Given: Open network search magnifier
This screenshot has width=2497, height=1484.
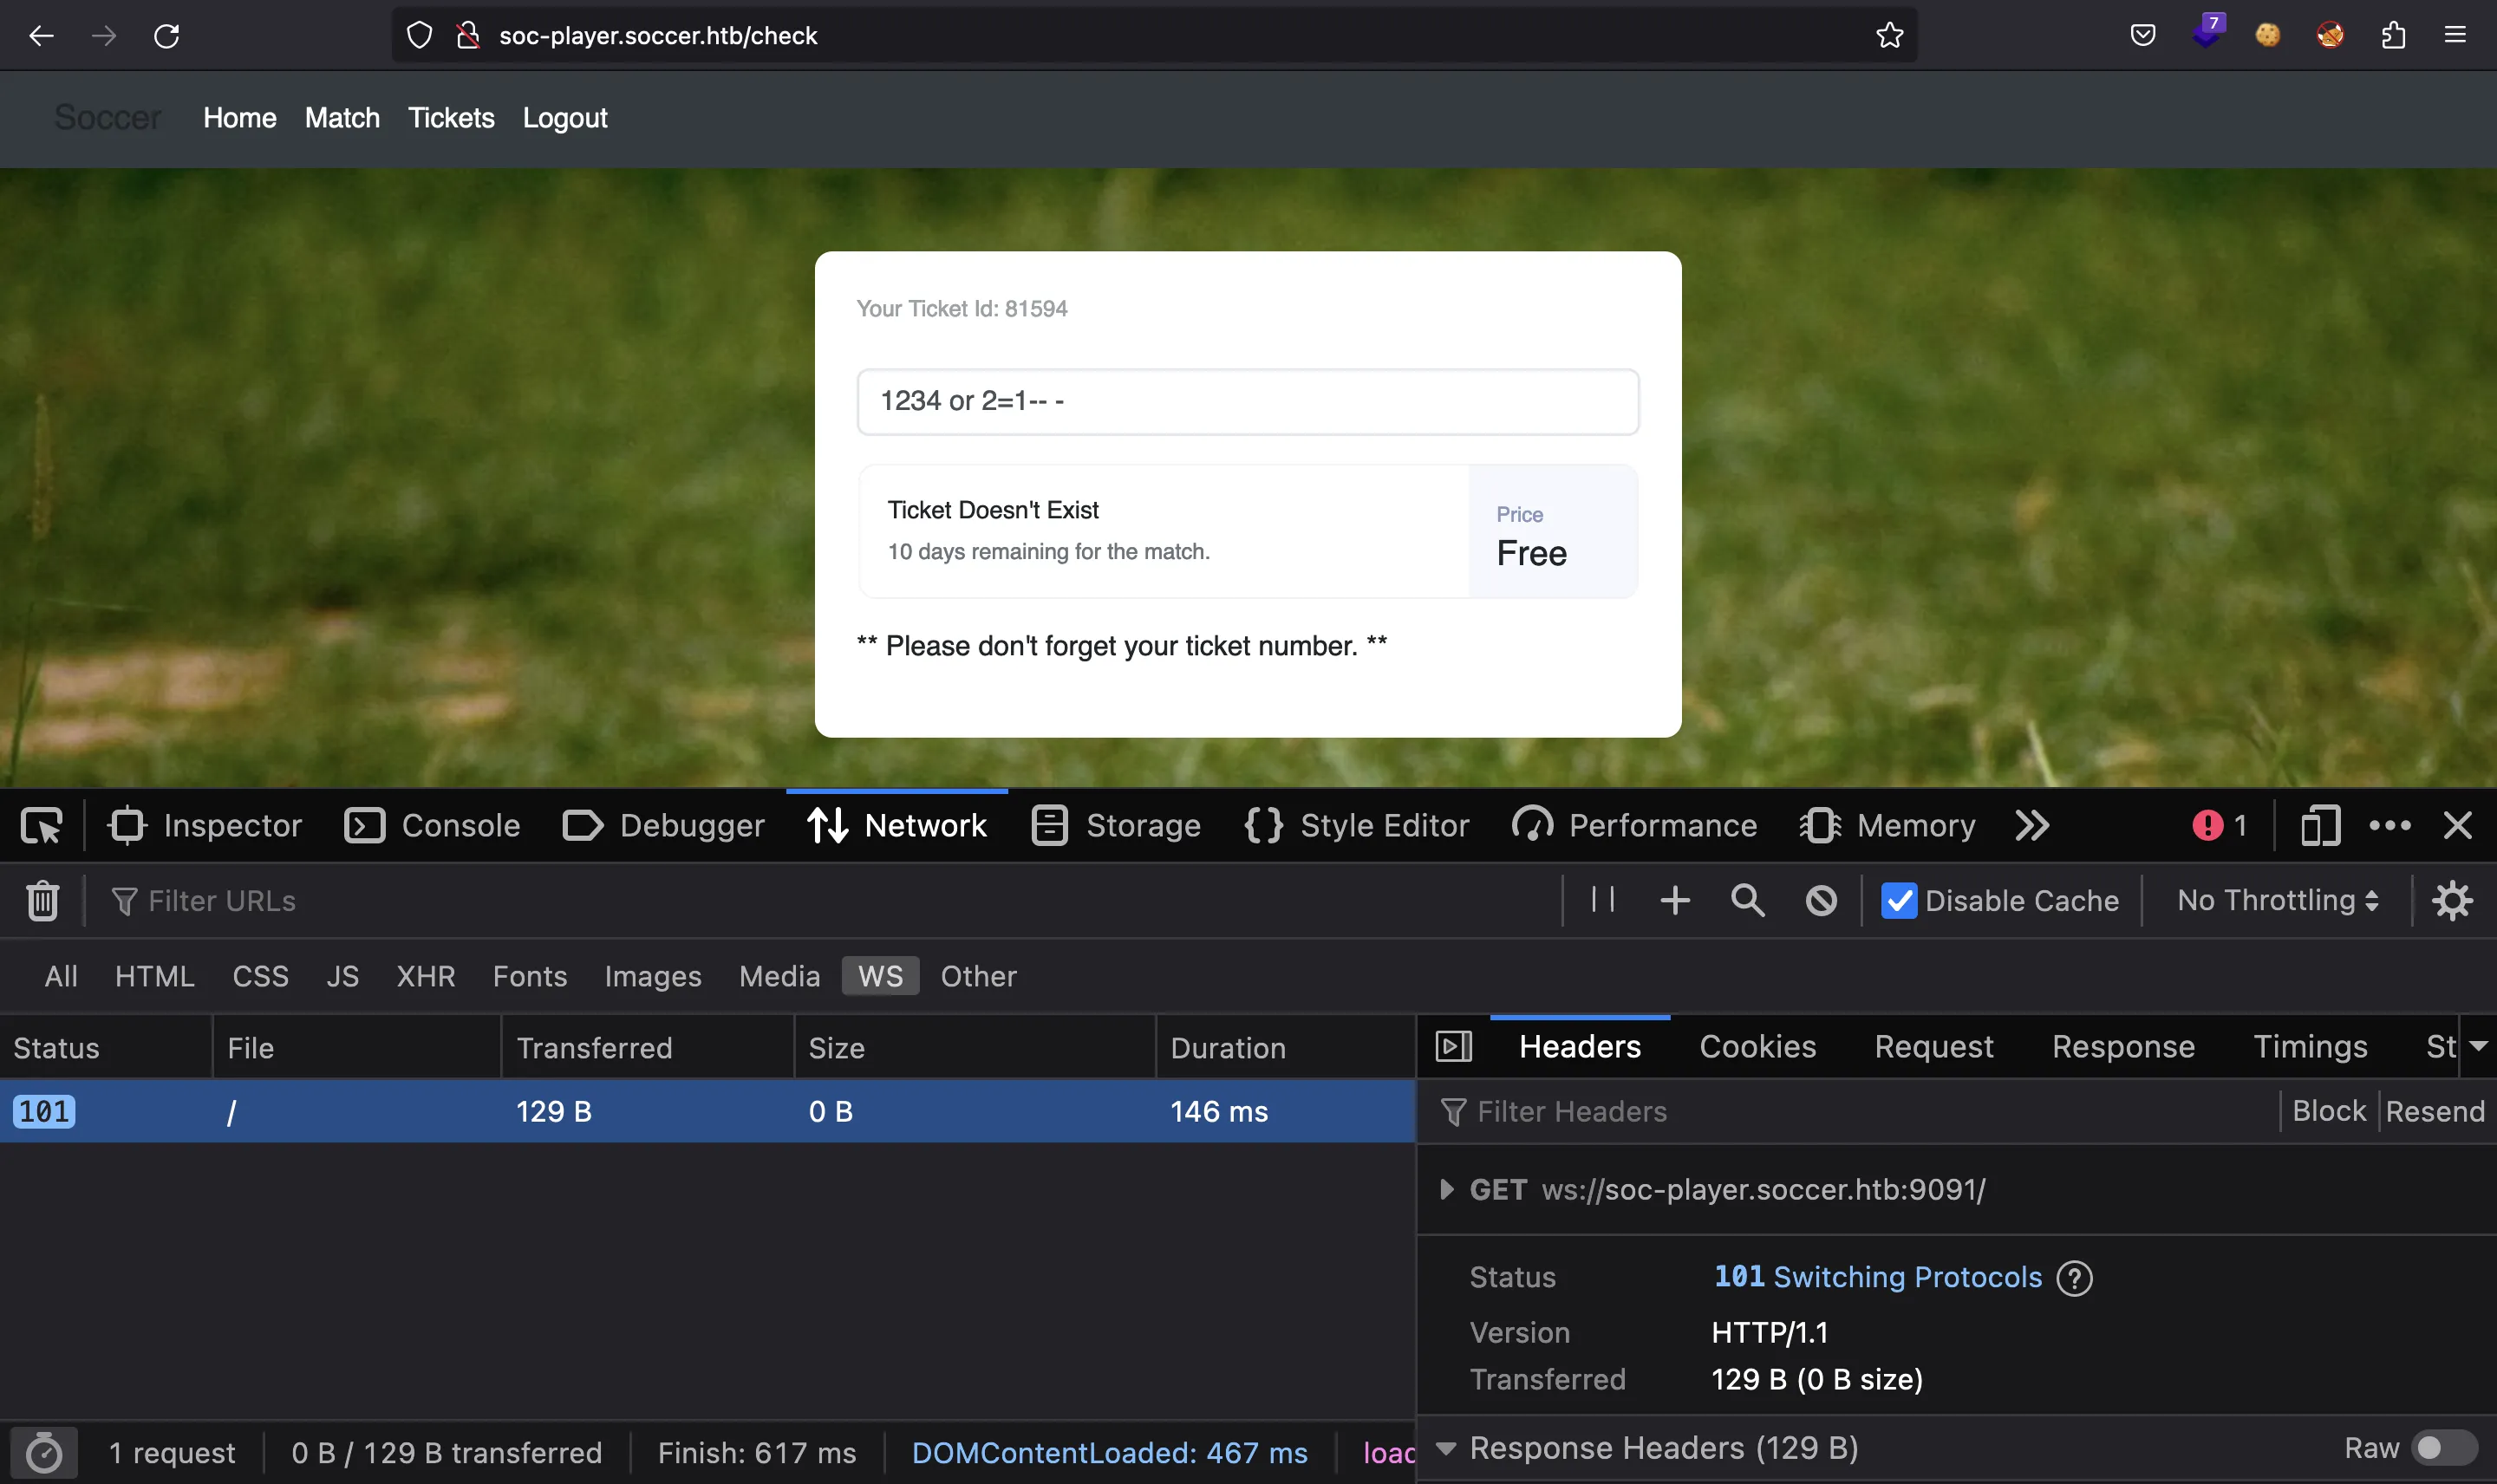Looking at the screenshot, I should point(1747,900).
